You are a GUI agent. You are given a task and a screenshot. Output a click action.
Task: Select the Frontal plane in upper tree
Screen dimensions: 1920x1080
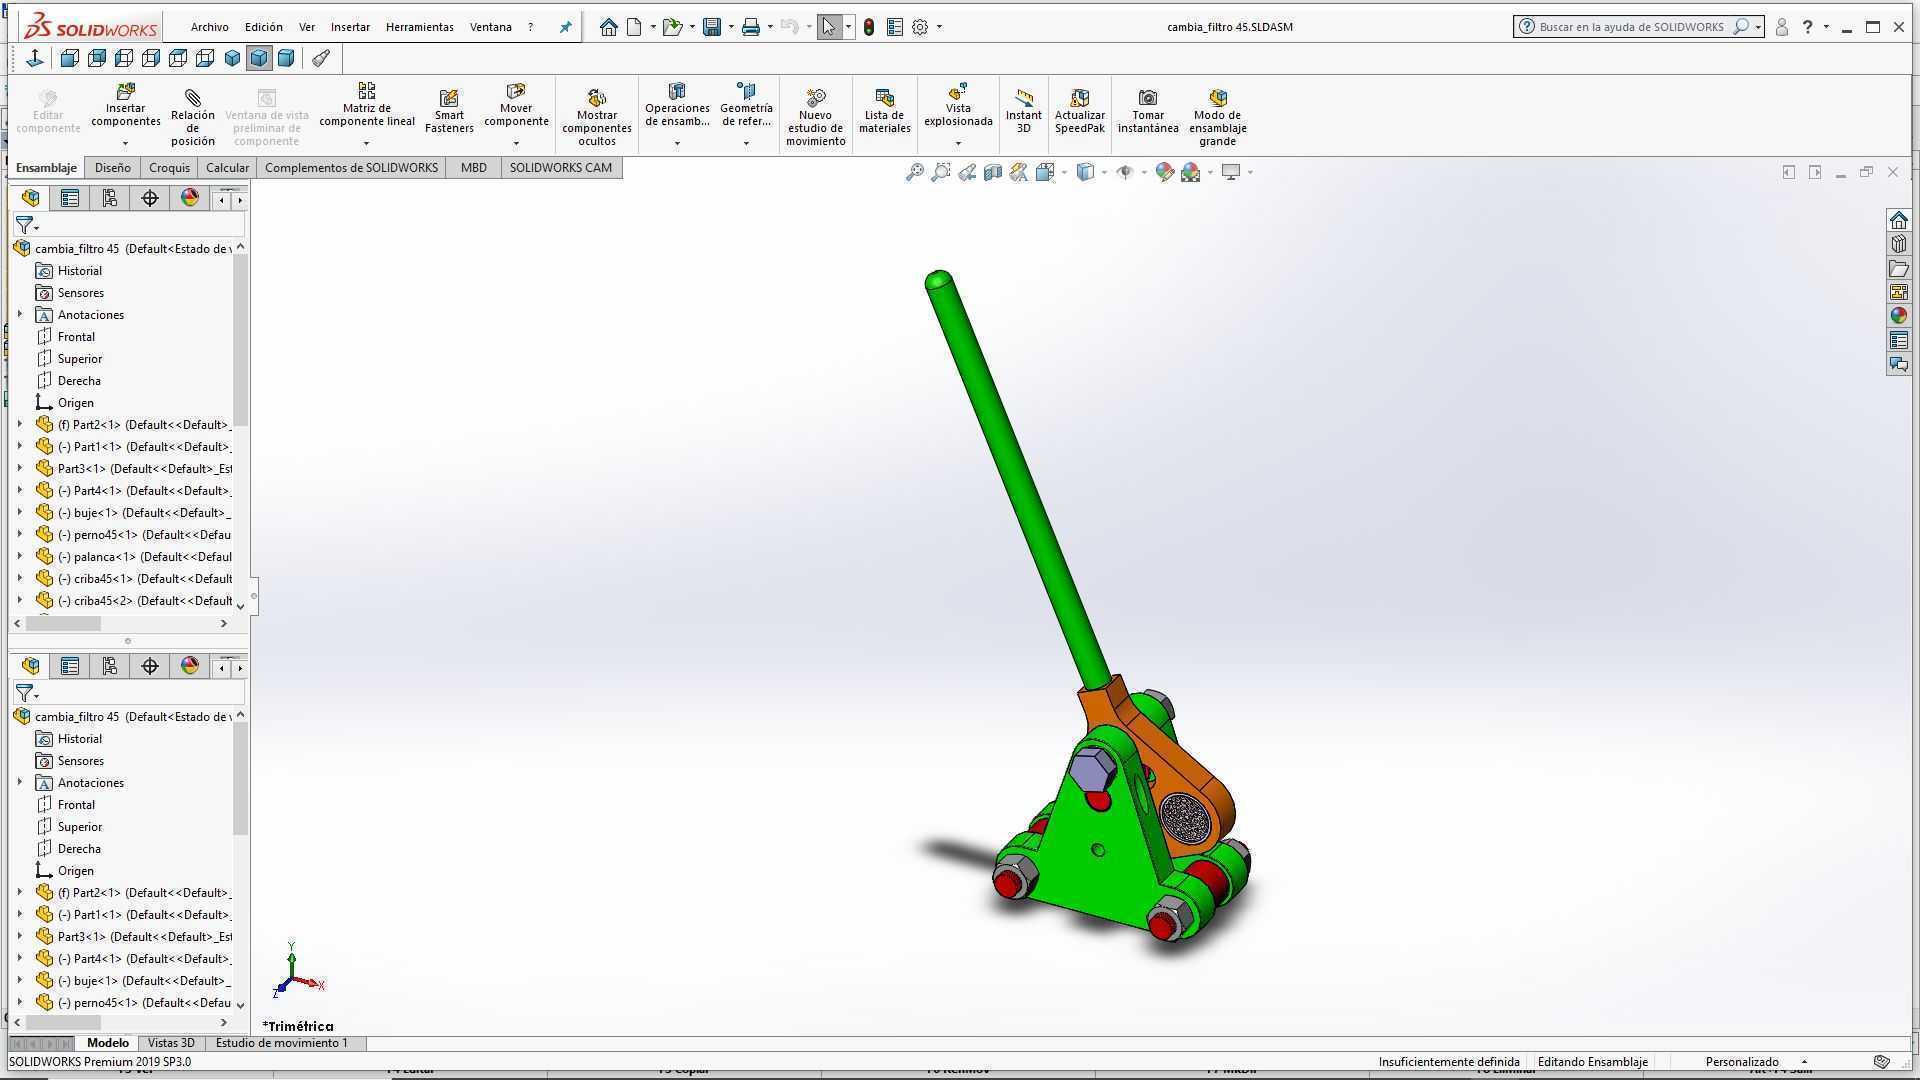(76, 337)
